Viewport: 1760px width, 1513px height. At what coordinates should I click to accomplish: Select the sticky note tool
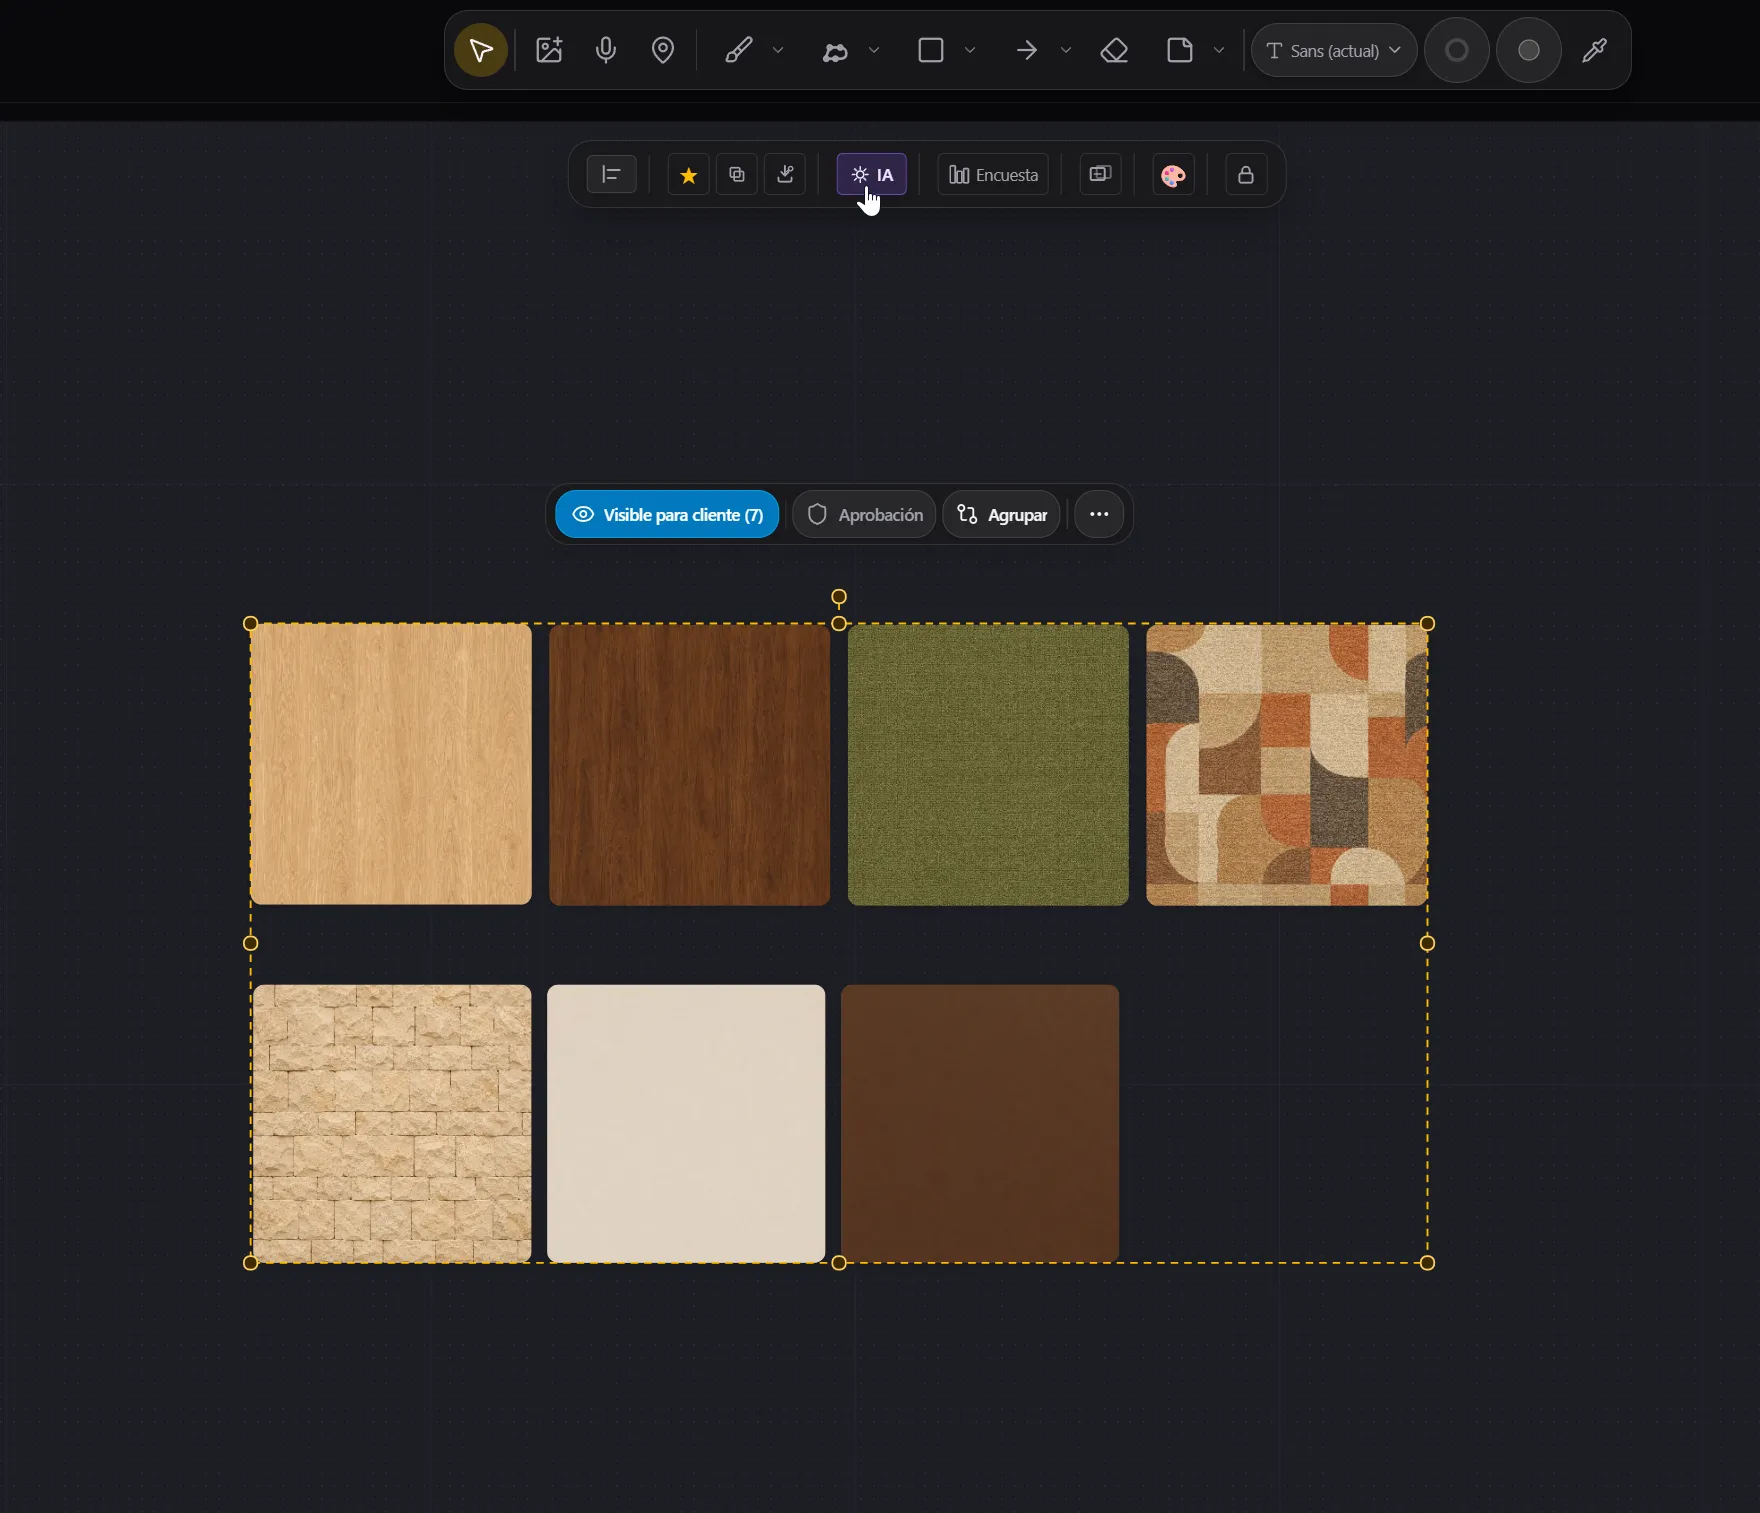click(1180, 50)
